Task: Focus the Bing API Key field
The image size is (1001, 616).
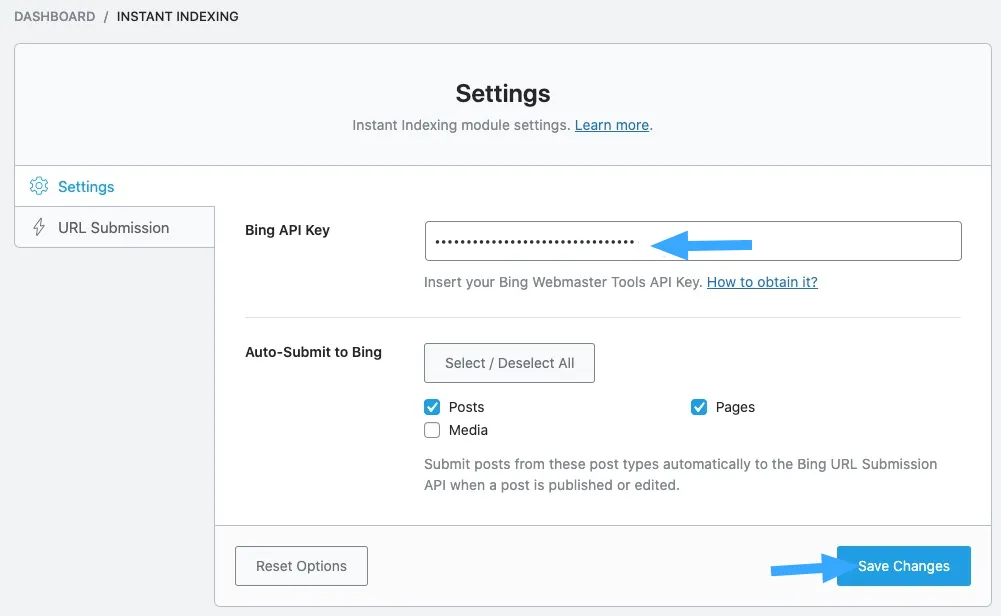Action: pyautogui.click(x=693, y=241)
